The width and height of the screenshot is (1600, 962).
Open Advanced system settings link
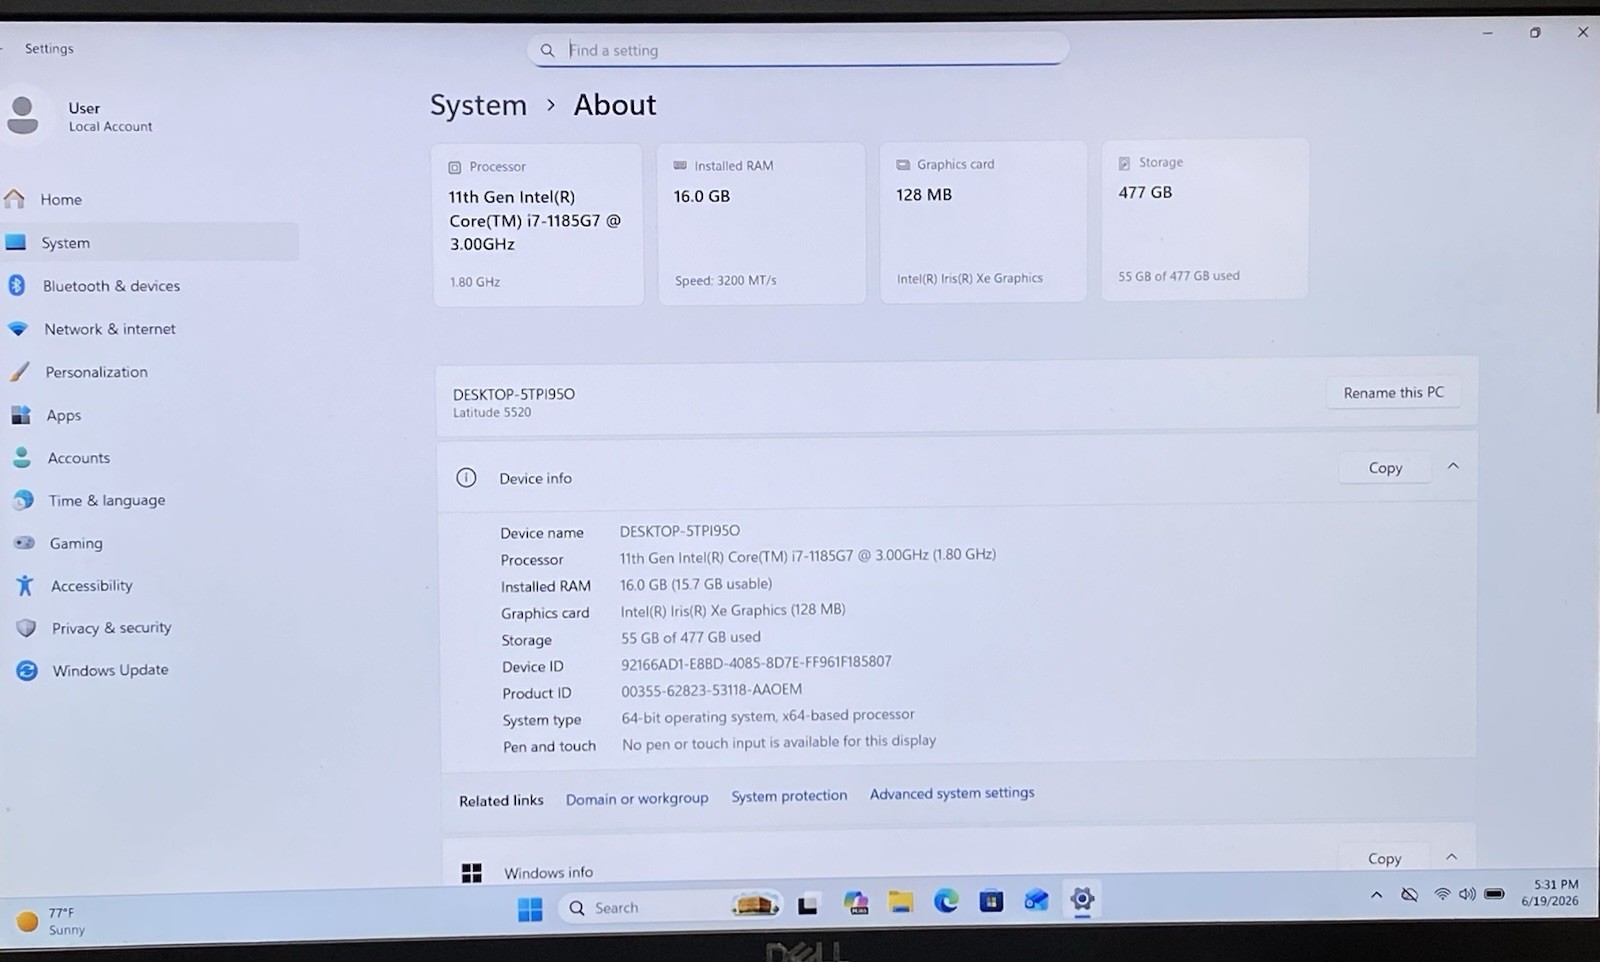click(x=952, y=793)
